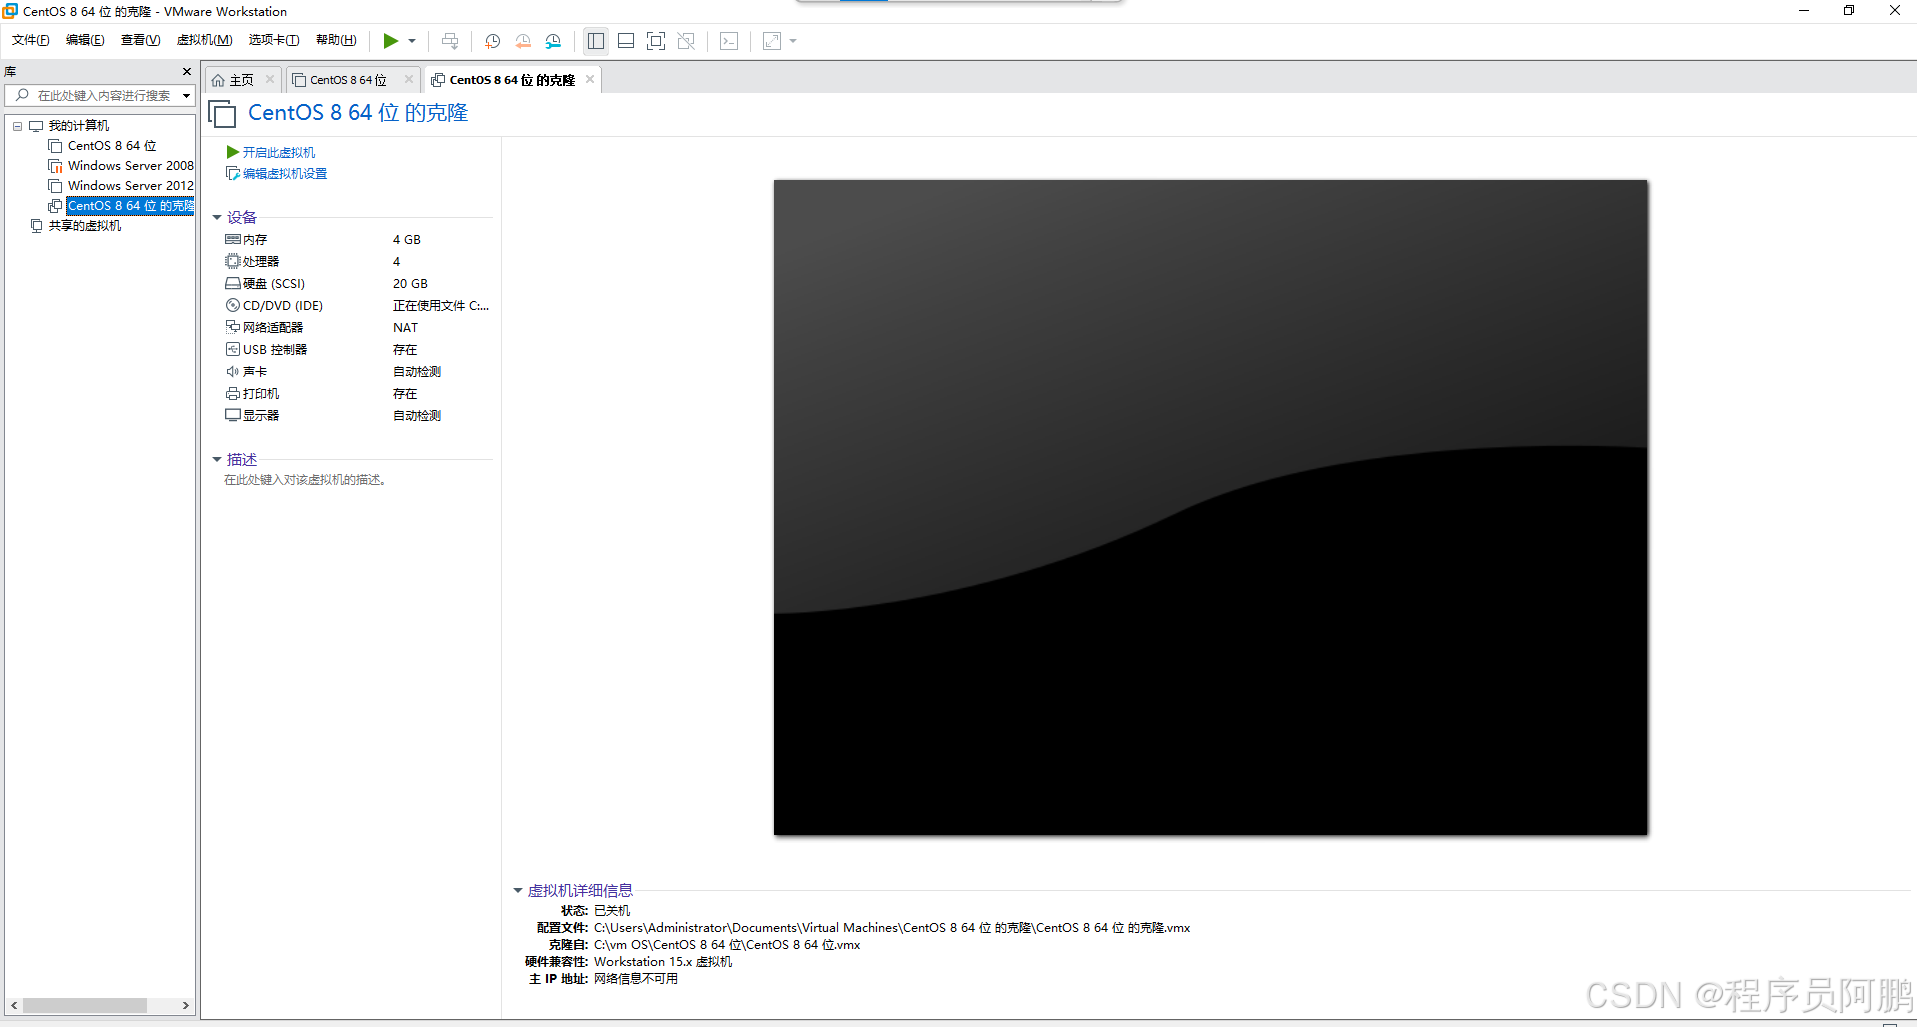
Task: Collapse the 我的计算机 tree node
Action: tap(17, 126)
